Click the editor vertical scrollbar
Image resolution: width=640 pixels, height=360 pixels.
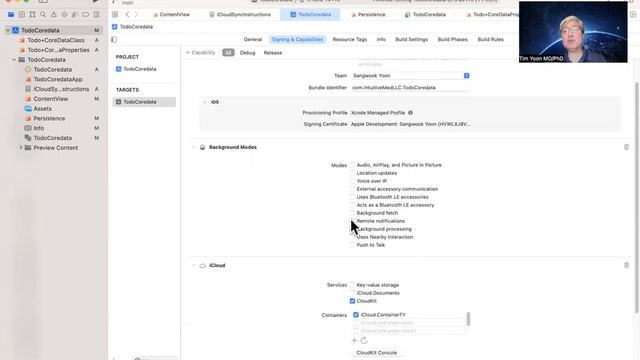point(636,198)
